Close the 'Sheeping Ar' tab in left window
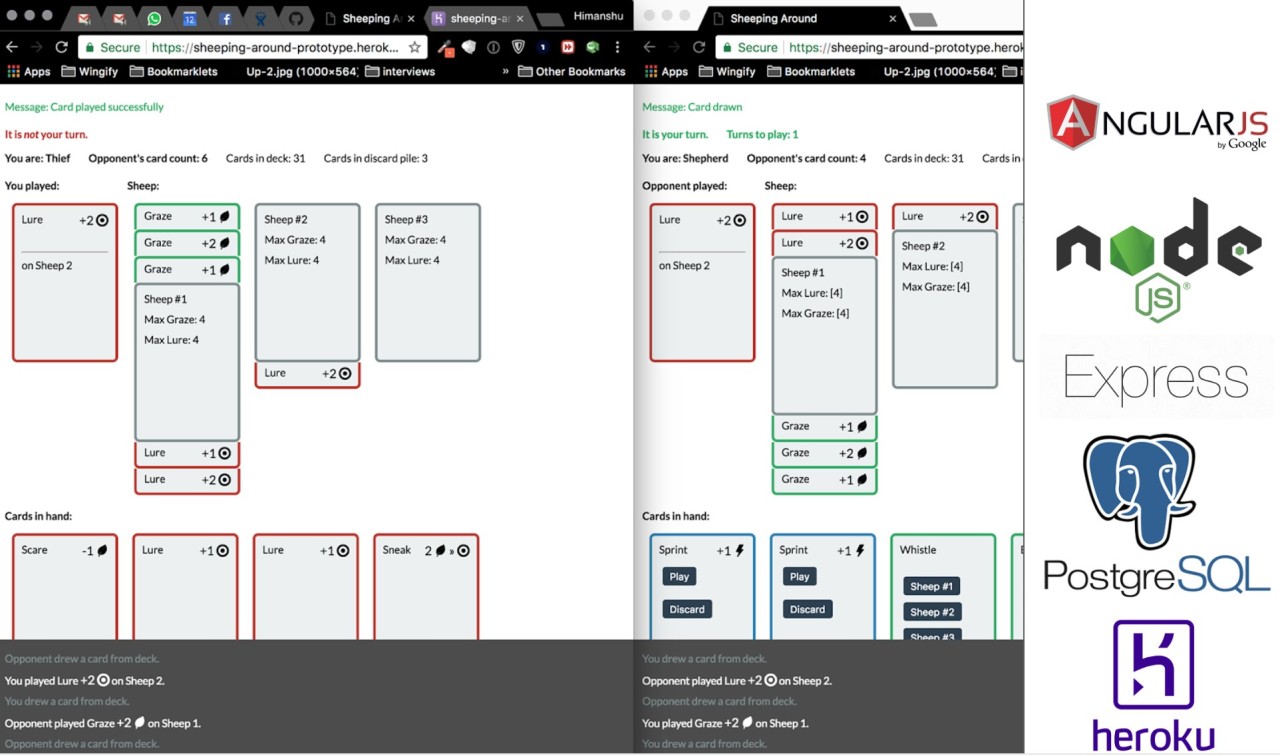The image size is (1280, 756). tap(411, 18)
